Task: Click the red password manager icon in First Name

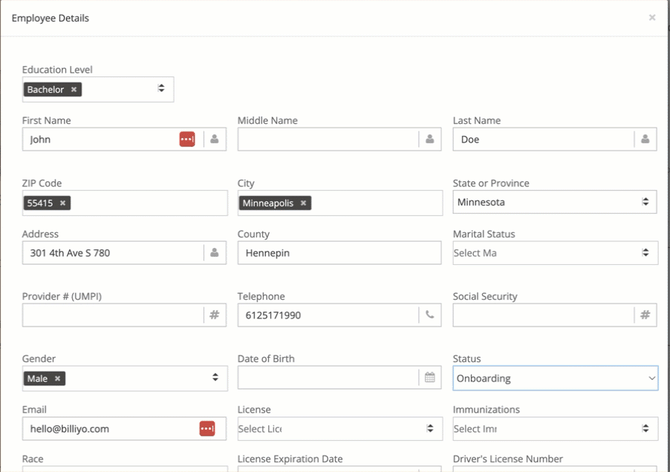Action: [187, 140]
